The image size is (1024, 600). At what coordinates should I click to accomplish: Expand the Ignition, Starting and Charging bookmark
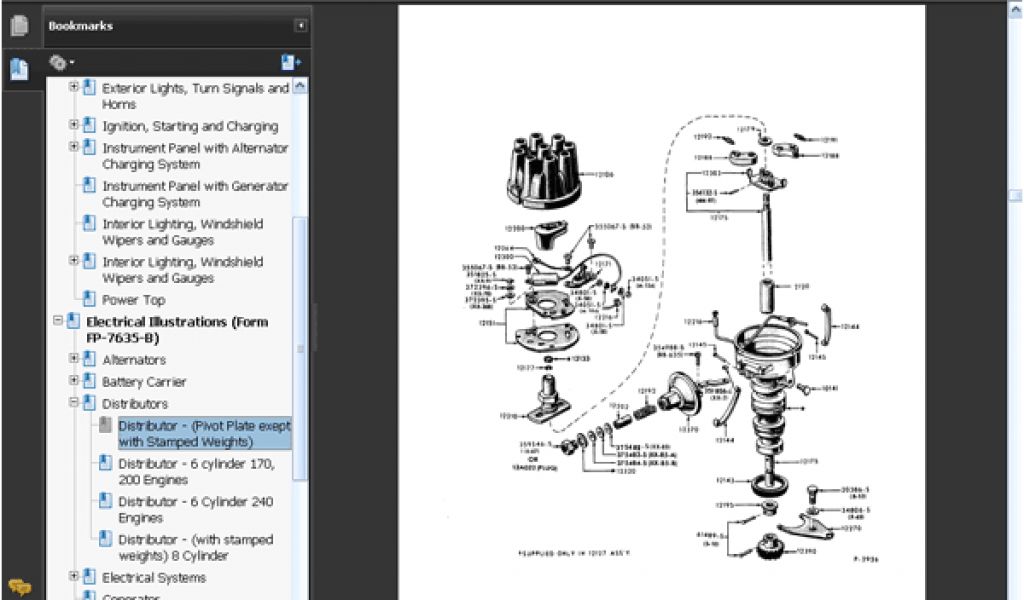[74, 126]
